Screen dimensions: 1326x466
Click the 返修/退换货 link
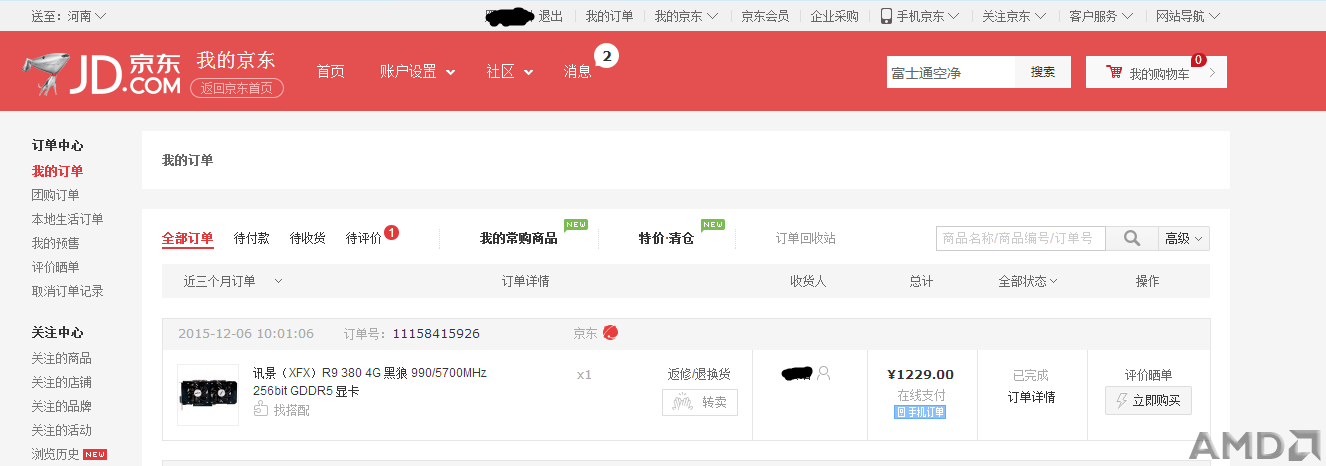coord(700,374)
